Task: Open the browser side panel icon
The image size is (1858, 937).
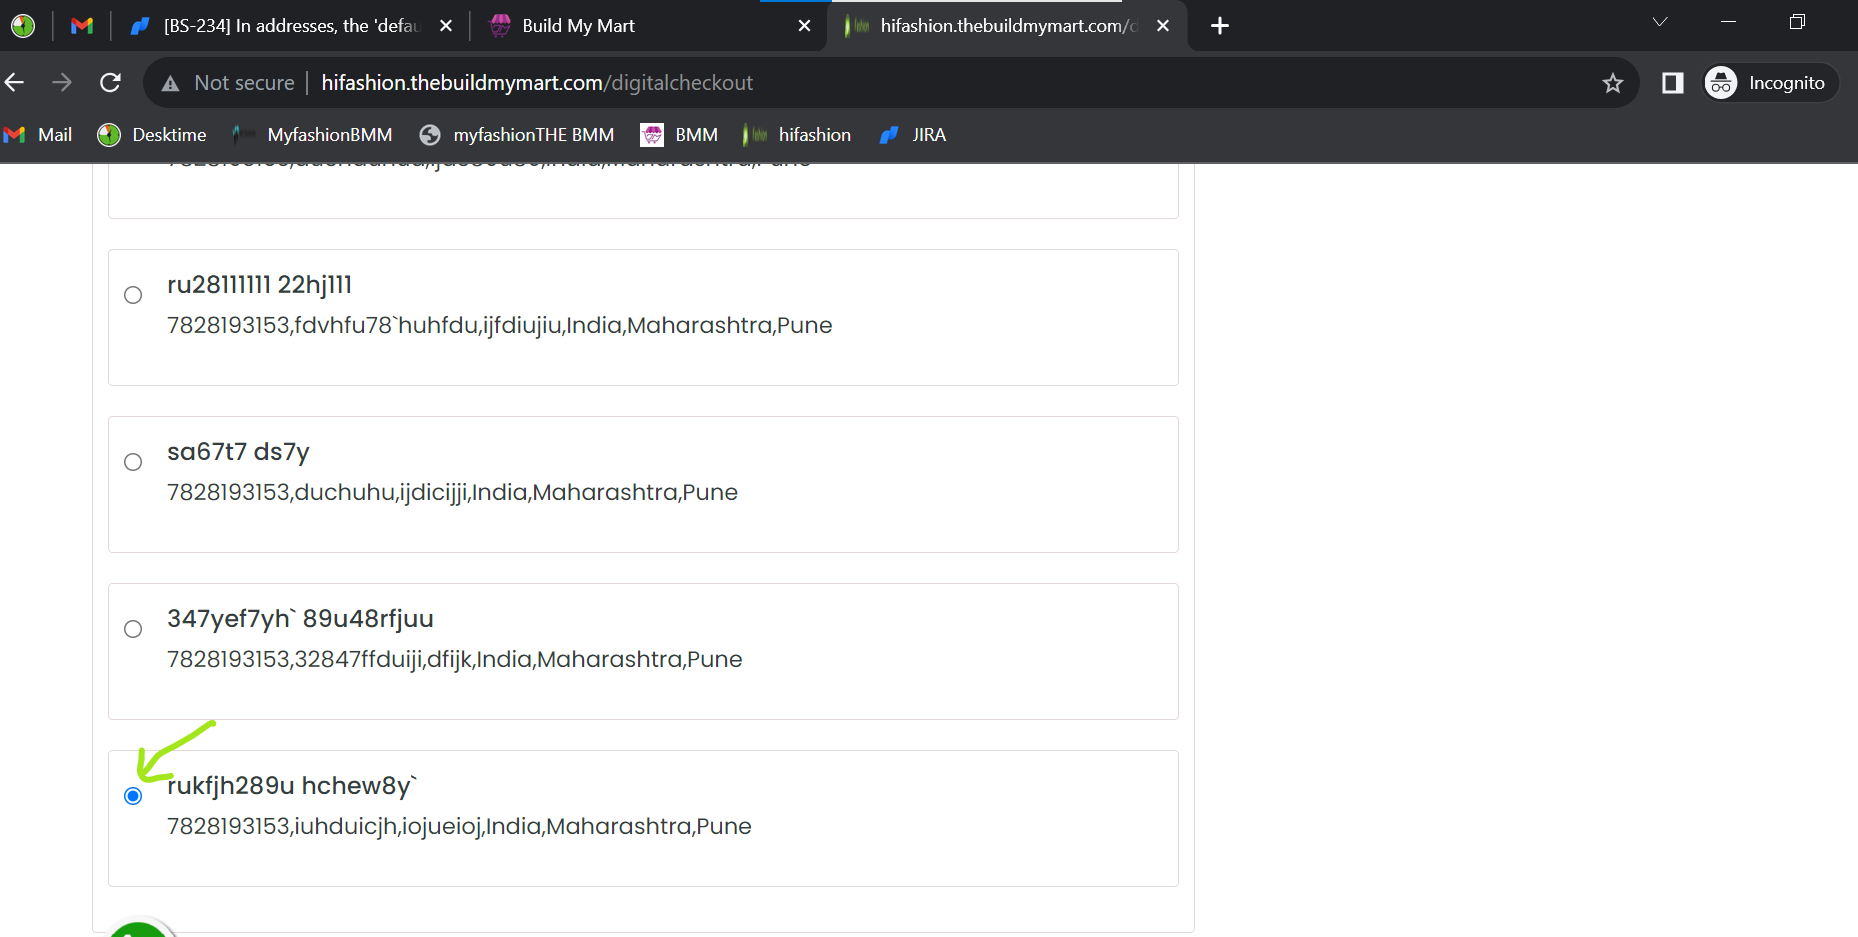Action: 1672,83
